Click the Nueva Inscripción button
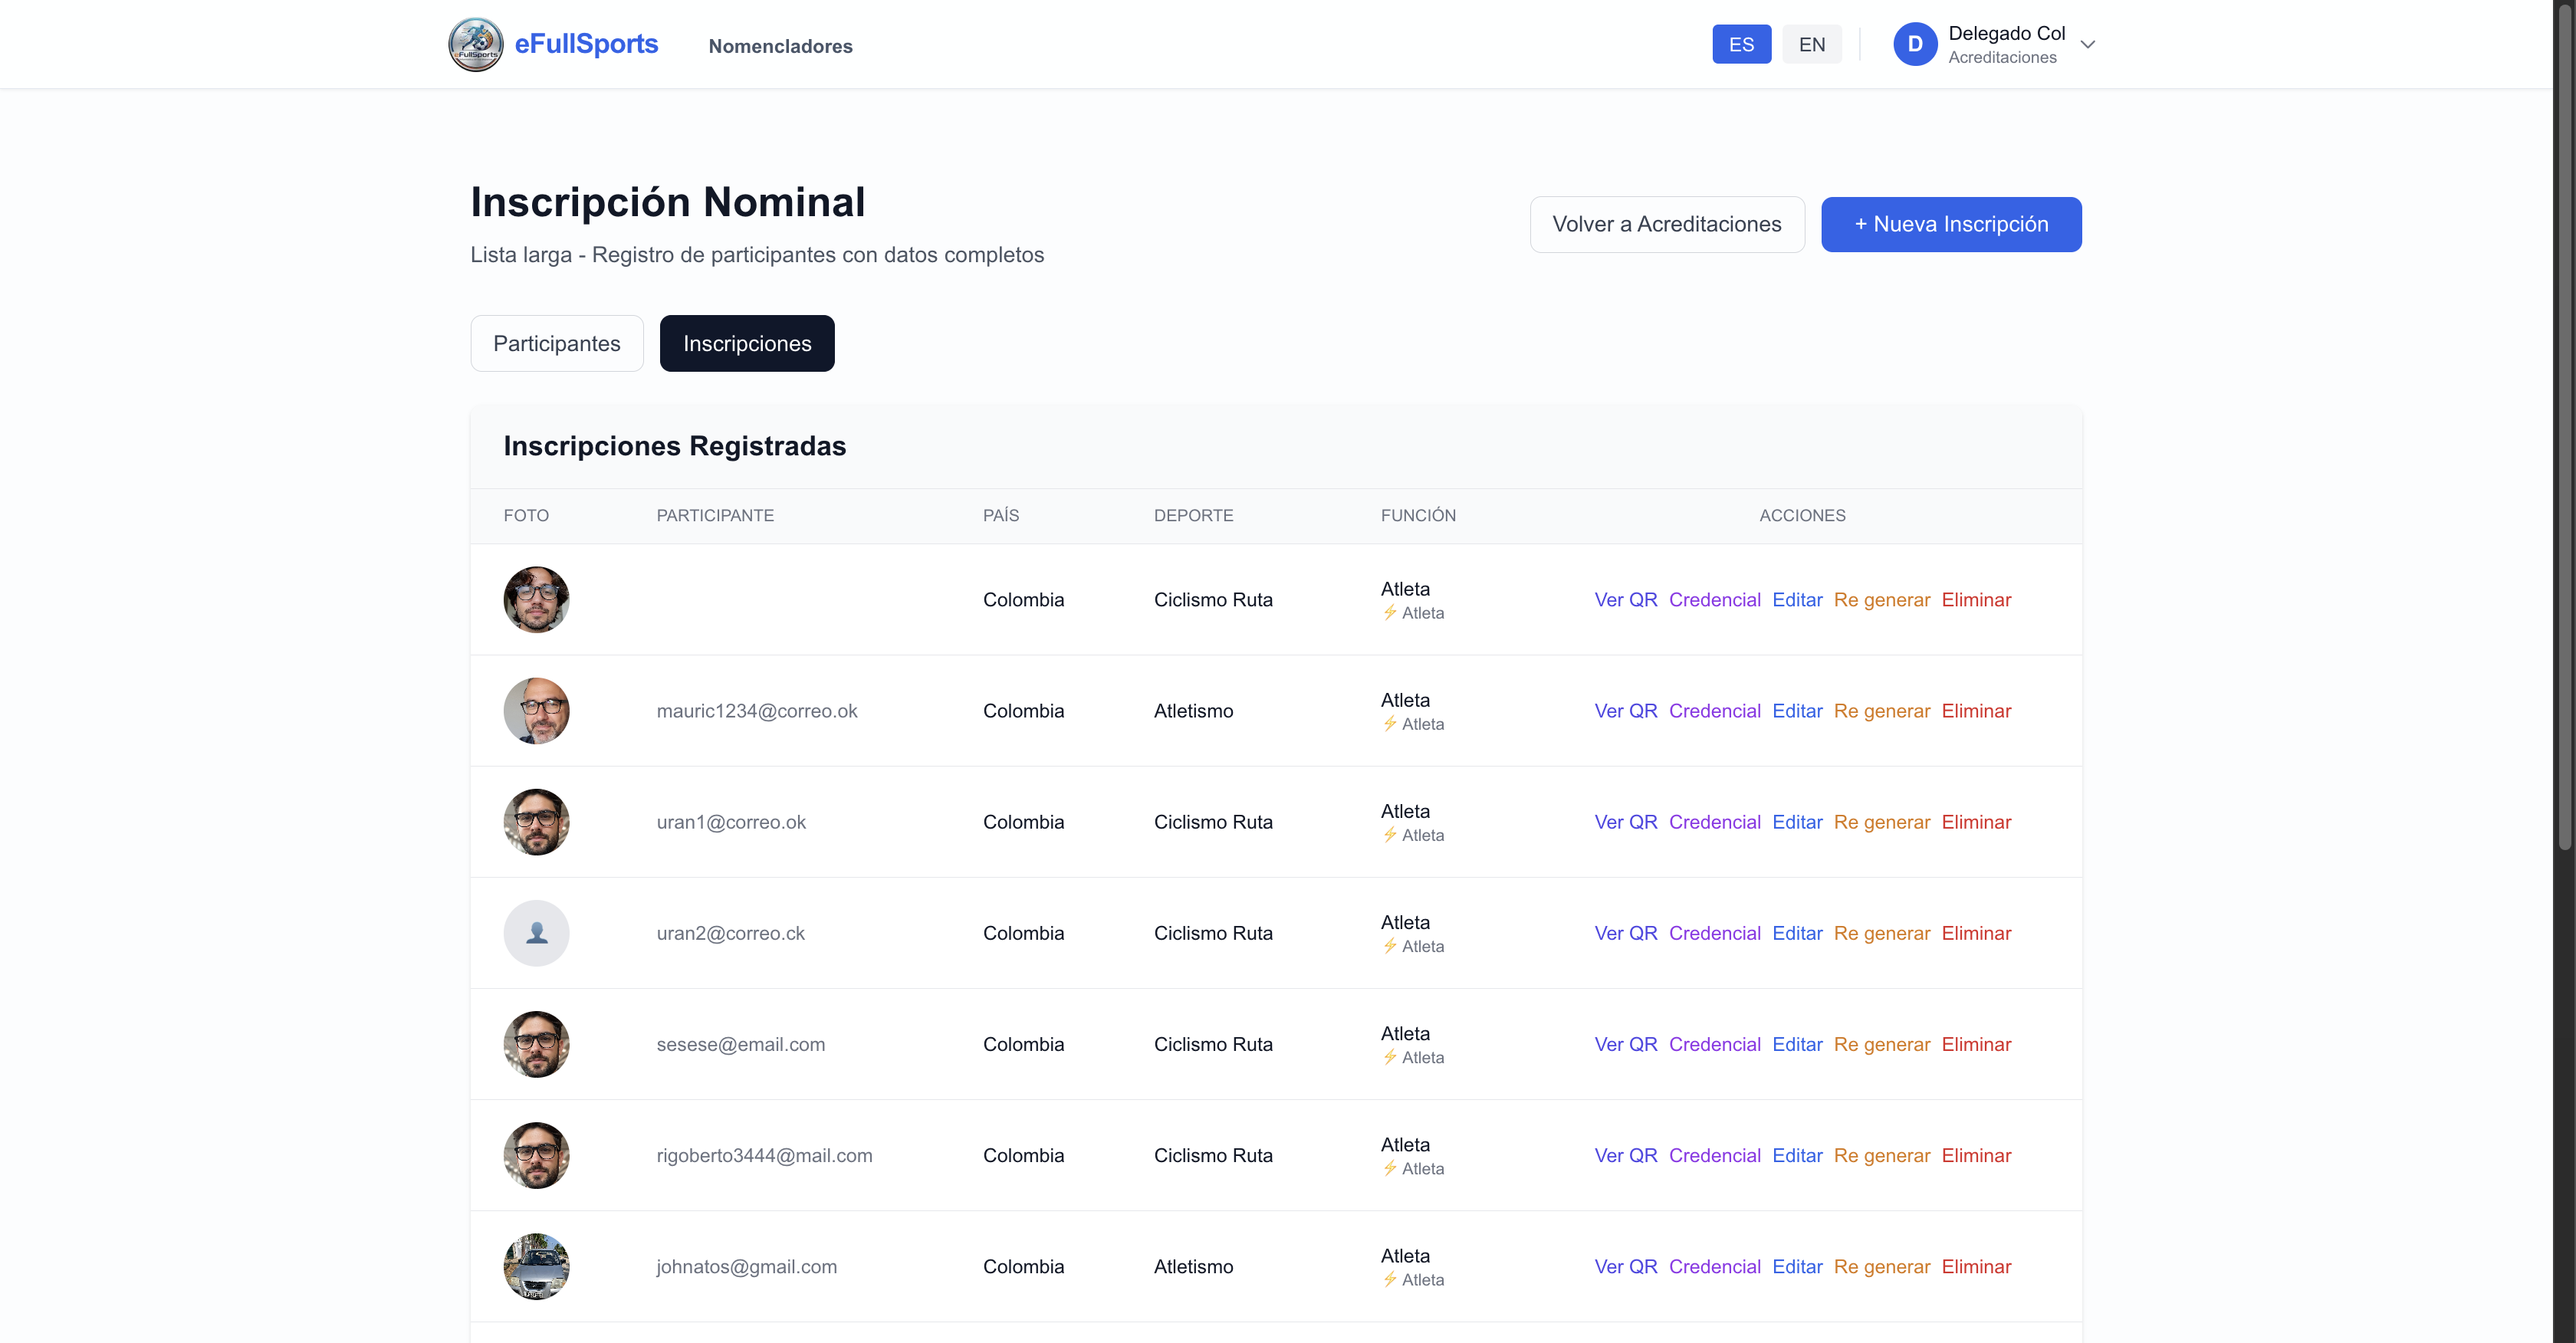Image resolution: width=2576 pixels, height=1343 pixels. [x=1950, y=224]
